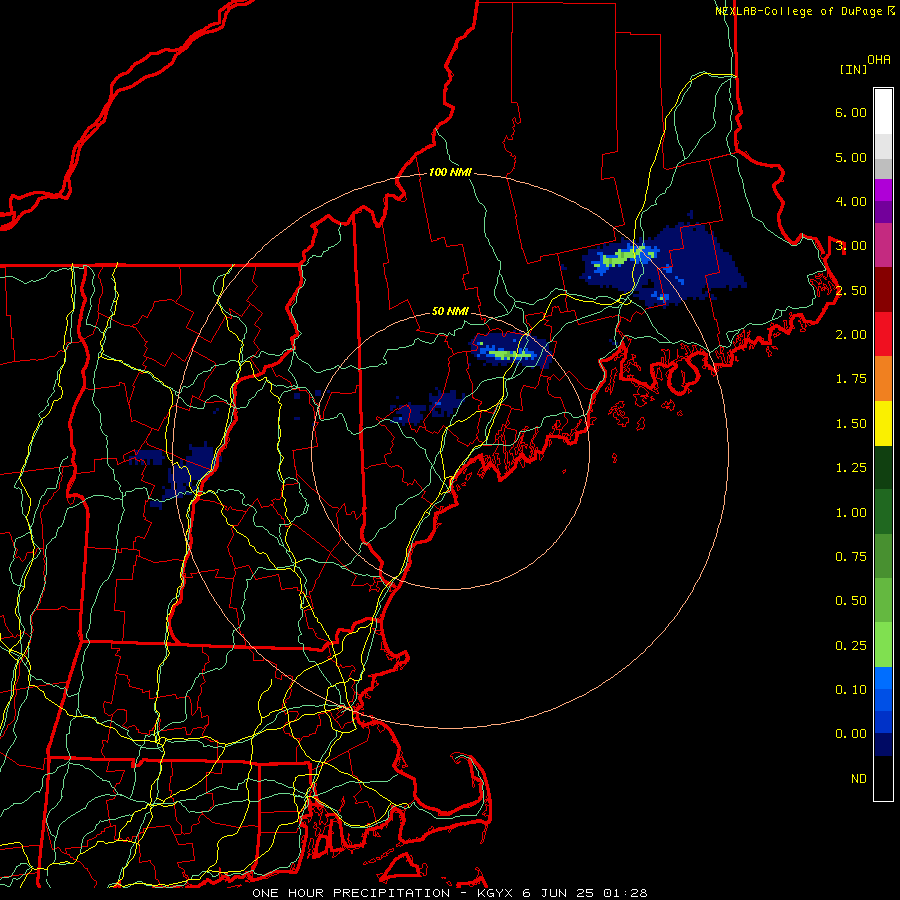The image size is (900, 900).
Task: Click the 100 NMI range ring label
Action: pos(450,172)
